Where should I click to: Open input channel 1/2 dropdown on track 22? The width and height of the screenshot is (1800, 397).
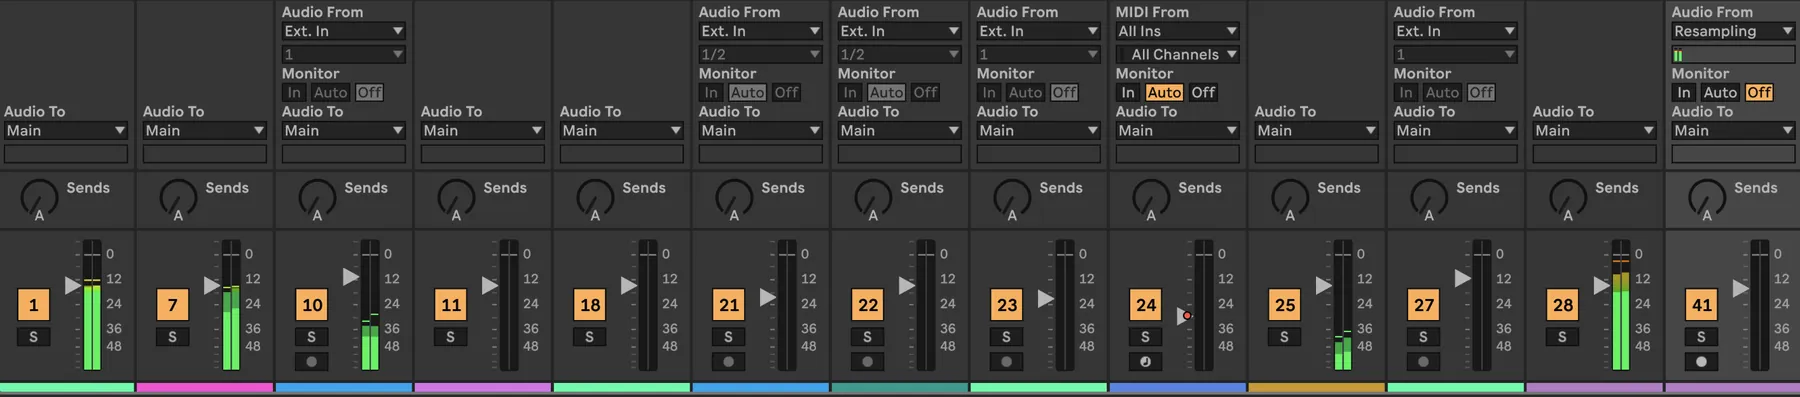[x=900, y=54]
